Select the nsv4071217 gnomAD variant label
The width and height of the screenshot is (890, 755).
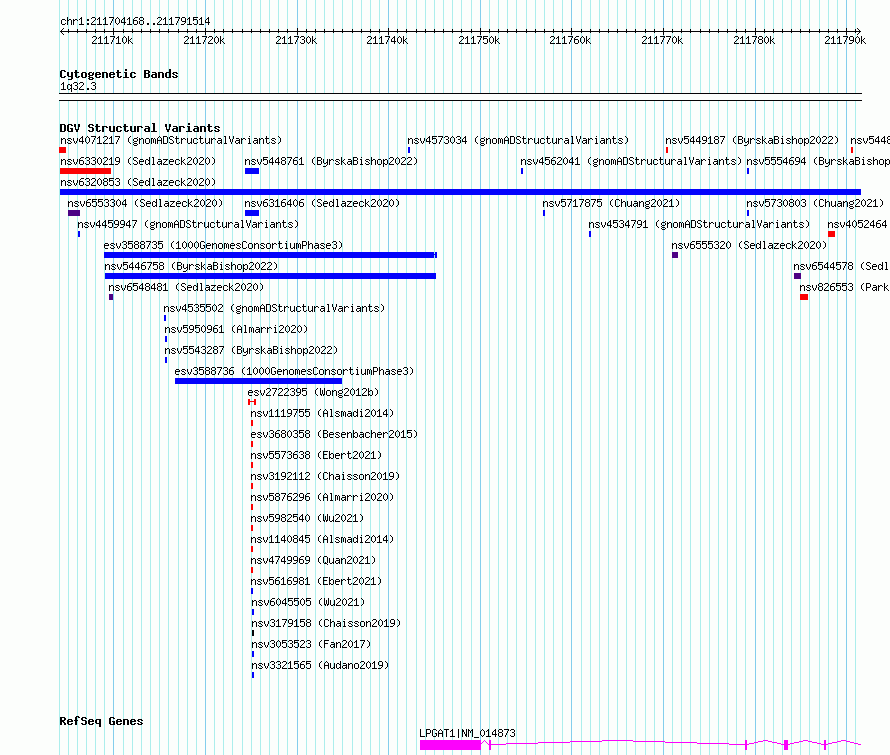coord(171,140)
